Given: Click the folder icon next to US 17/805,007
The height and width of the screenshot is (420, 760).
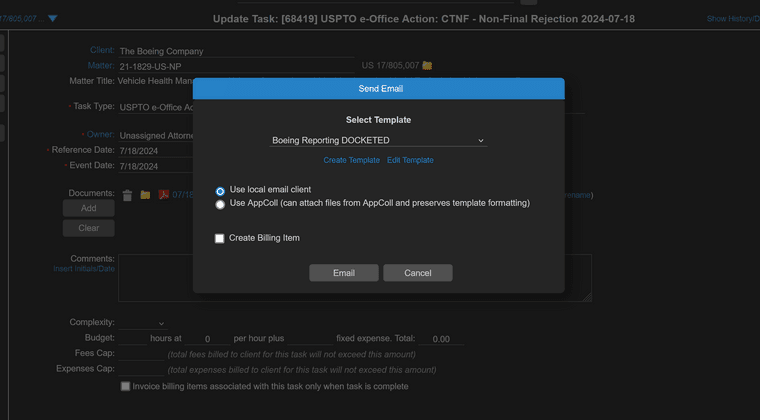Looking at the screenshot, I should (427, 66).
